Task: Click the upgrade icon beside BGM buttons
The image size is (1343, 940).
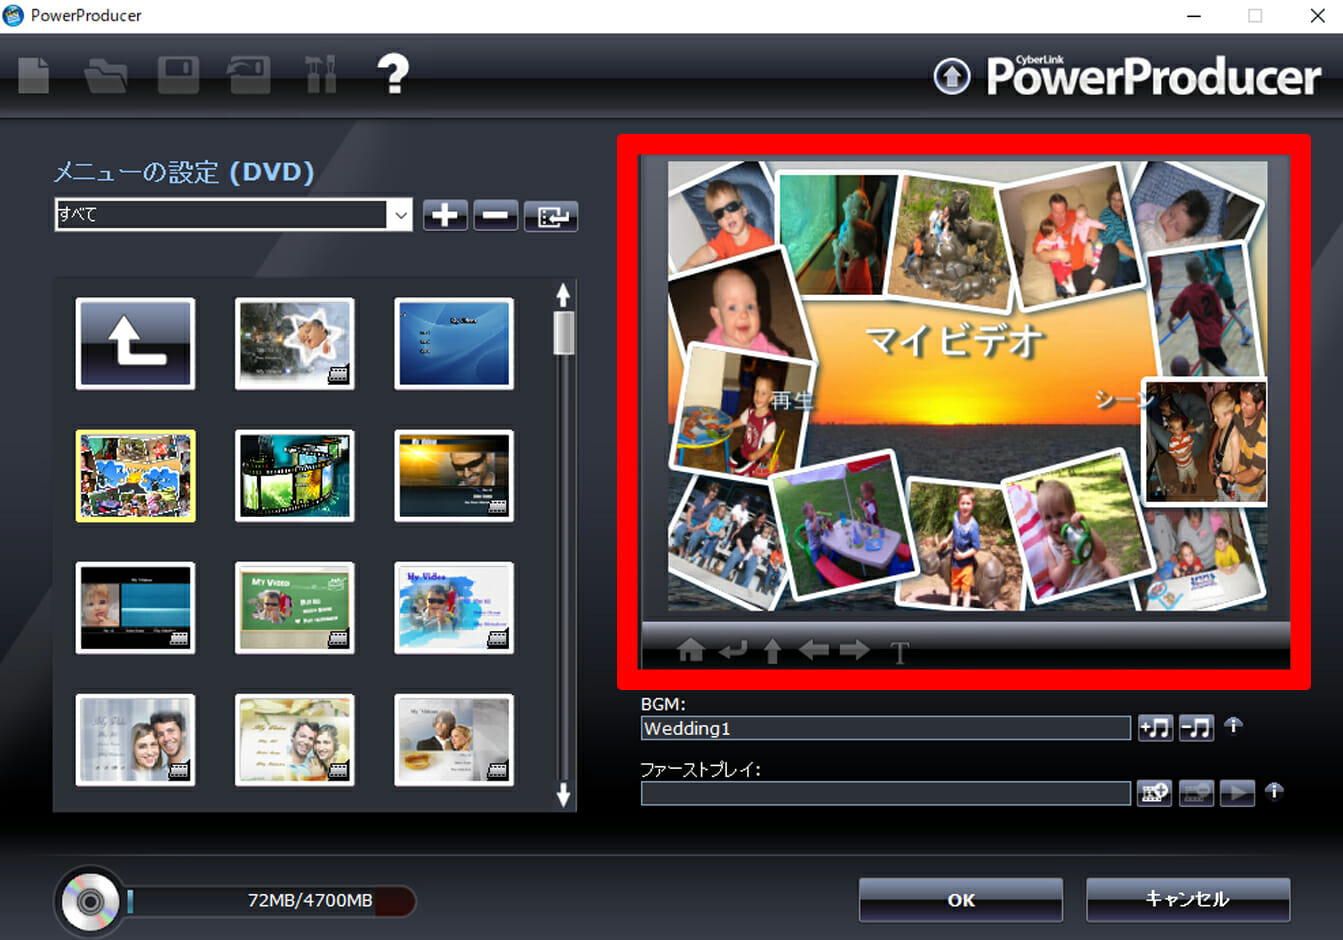Action: click(x=1234, y=725)
